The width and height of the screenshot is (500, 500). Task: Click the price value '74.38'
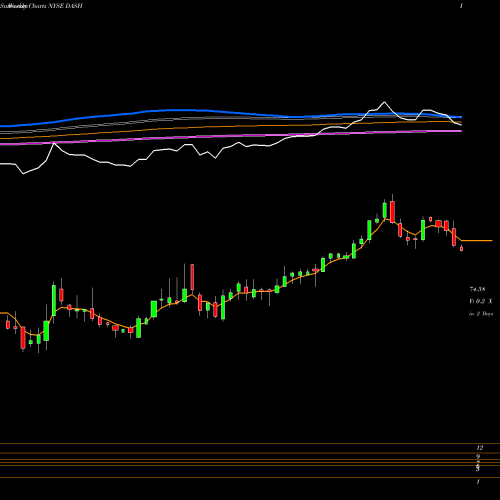click(477, 289)
